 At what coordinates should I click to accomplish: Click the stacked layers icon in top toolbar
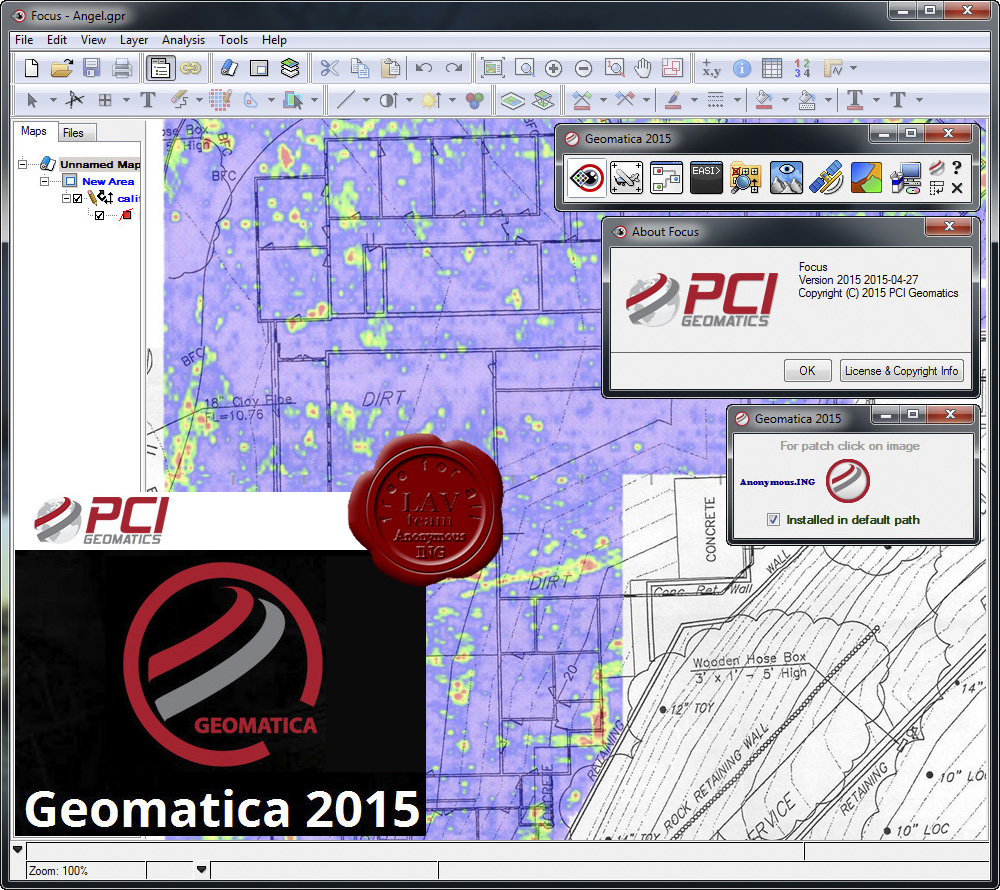coord(290,68)
